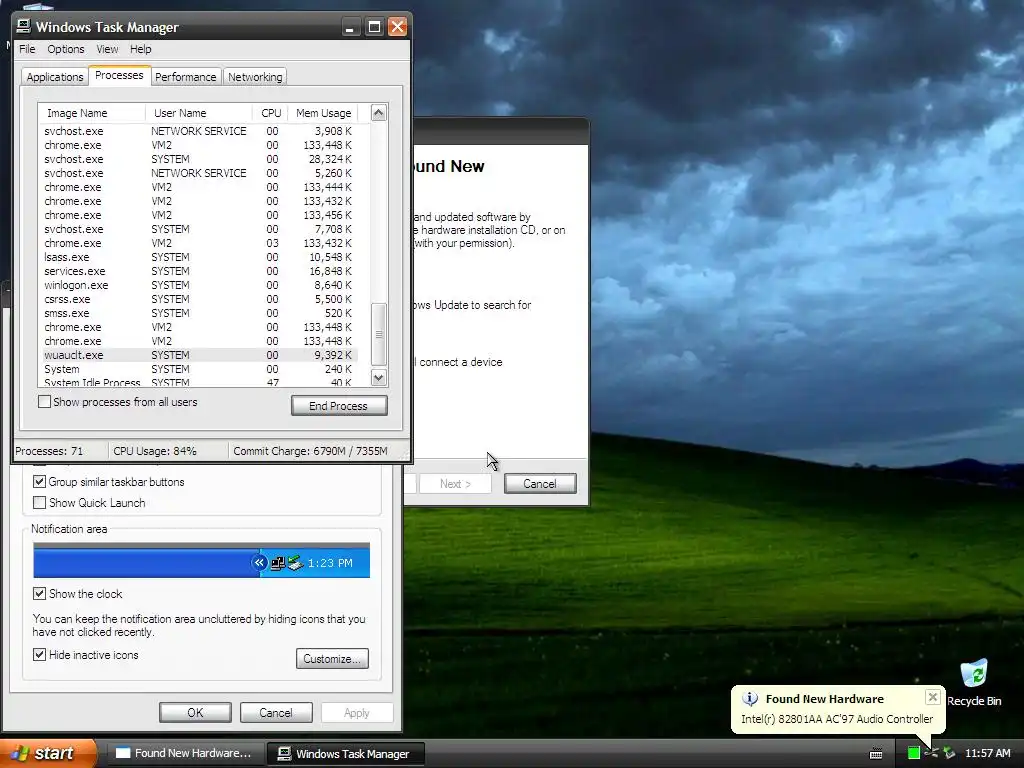The height and width of the screenshot is (768, 1024).
Task: Click the Task Manager title bar icon
Action: tap(24, 26)
